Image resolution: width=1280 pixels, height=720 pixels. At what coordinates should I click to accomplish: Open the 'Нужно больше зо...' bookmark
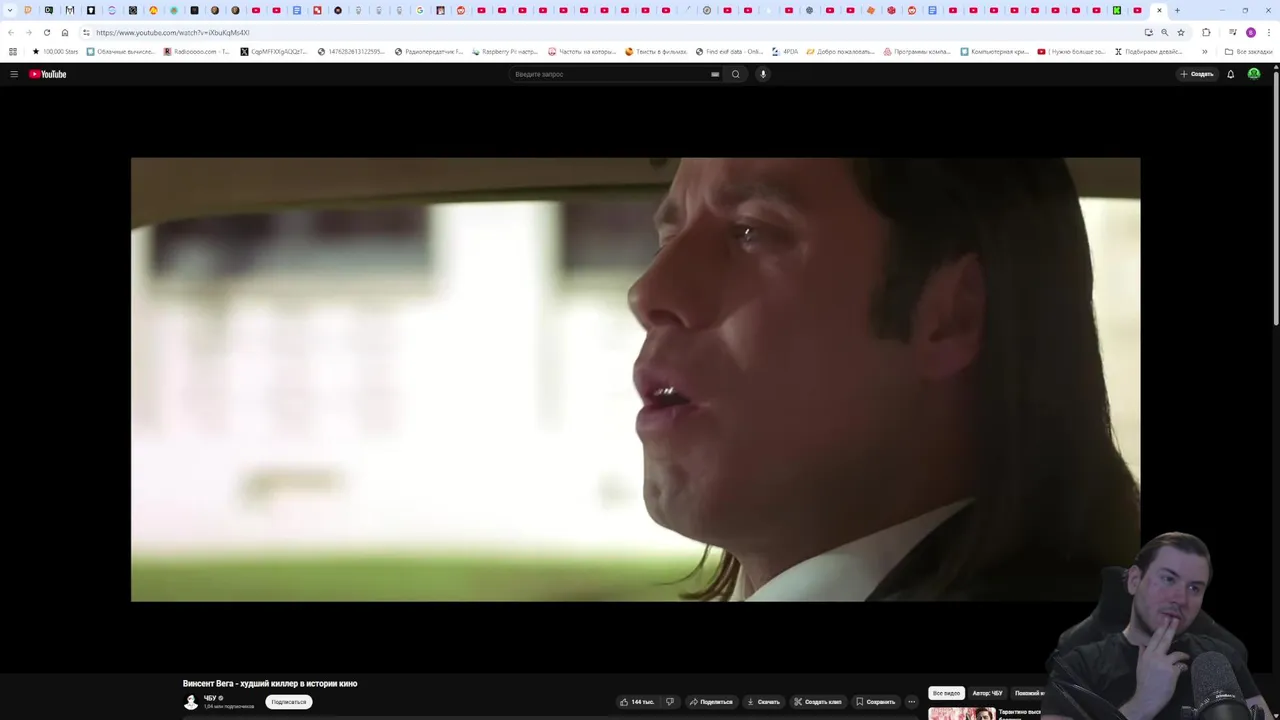coord(1071,51)
